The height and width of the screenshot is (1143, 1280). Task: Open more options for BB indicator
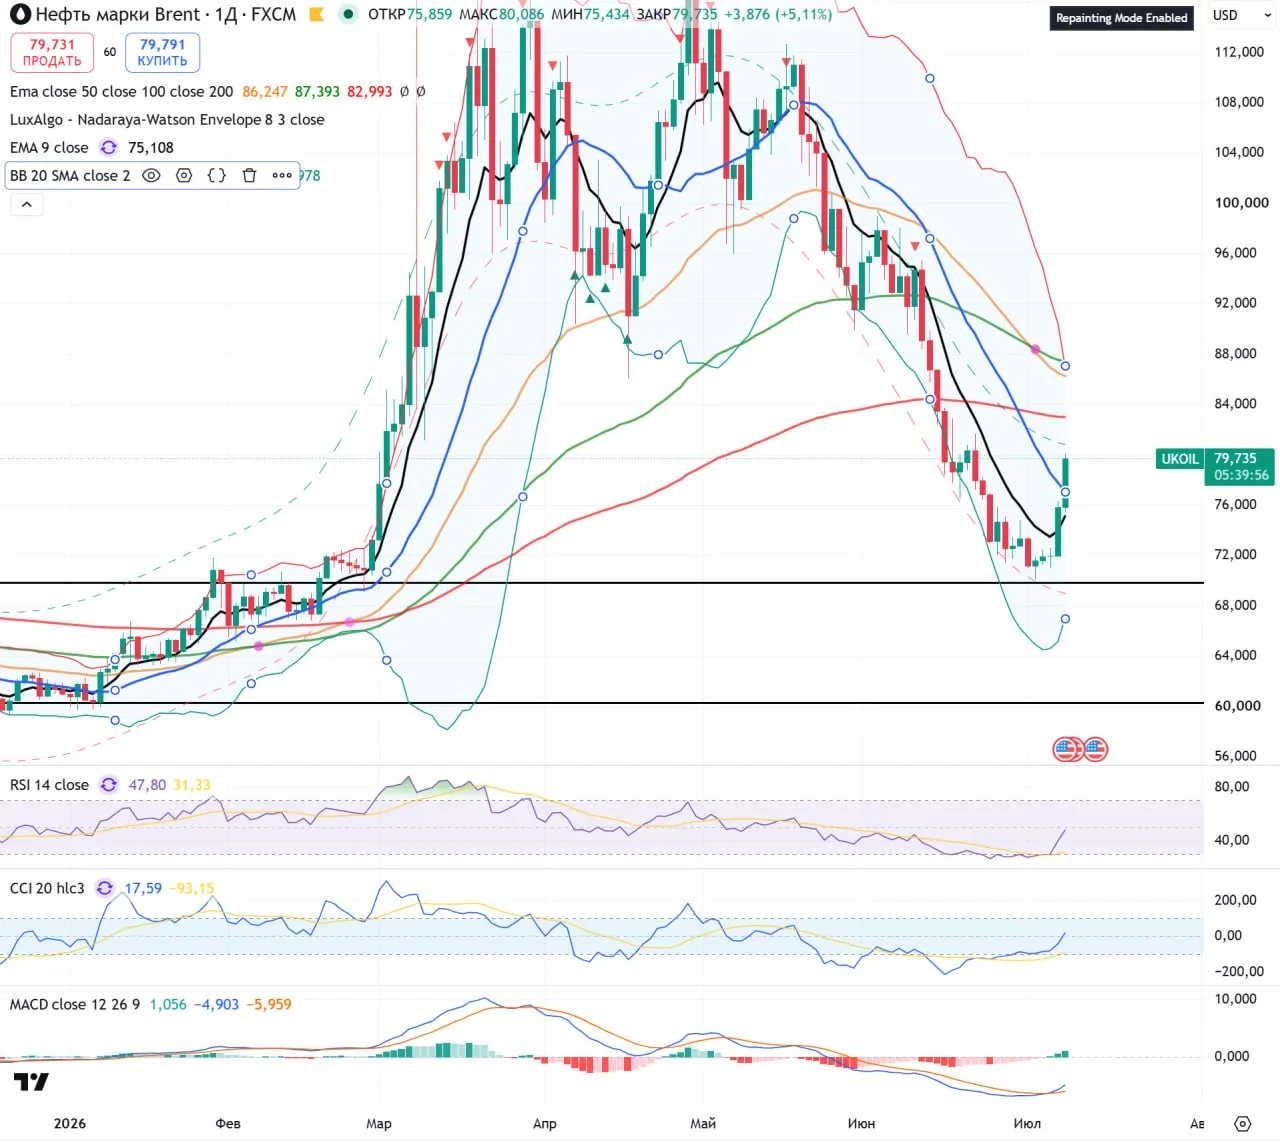pyautogui.click(x=282, y=175)
